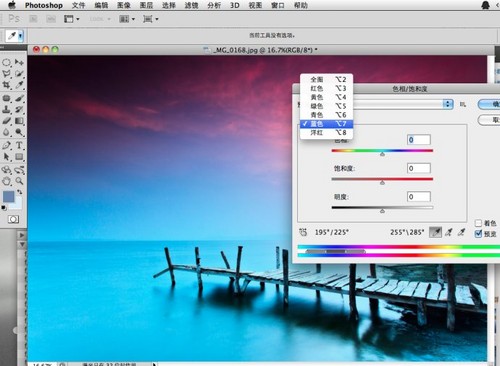
Task: Select the Type tool in toolbox
Action: click(19, 145)
